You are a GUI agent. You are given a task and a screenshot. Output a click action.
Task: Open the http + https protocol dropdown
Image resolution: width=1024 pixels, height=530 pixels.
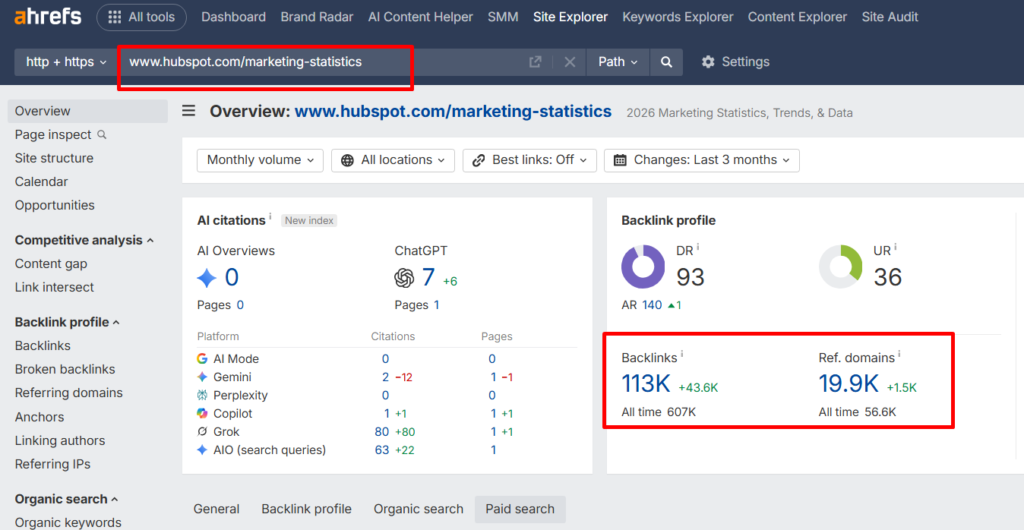[66, 62]
